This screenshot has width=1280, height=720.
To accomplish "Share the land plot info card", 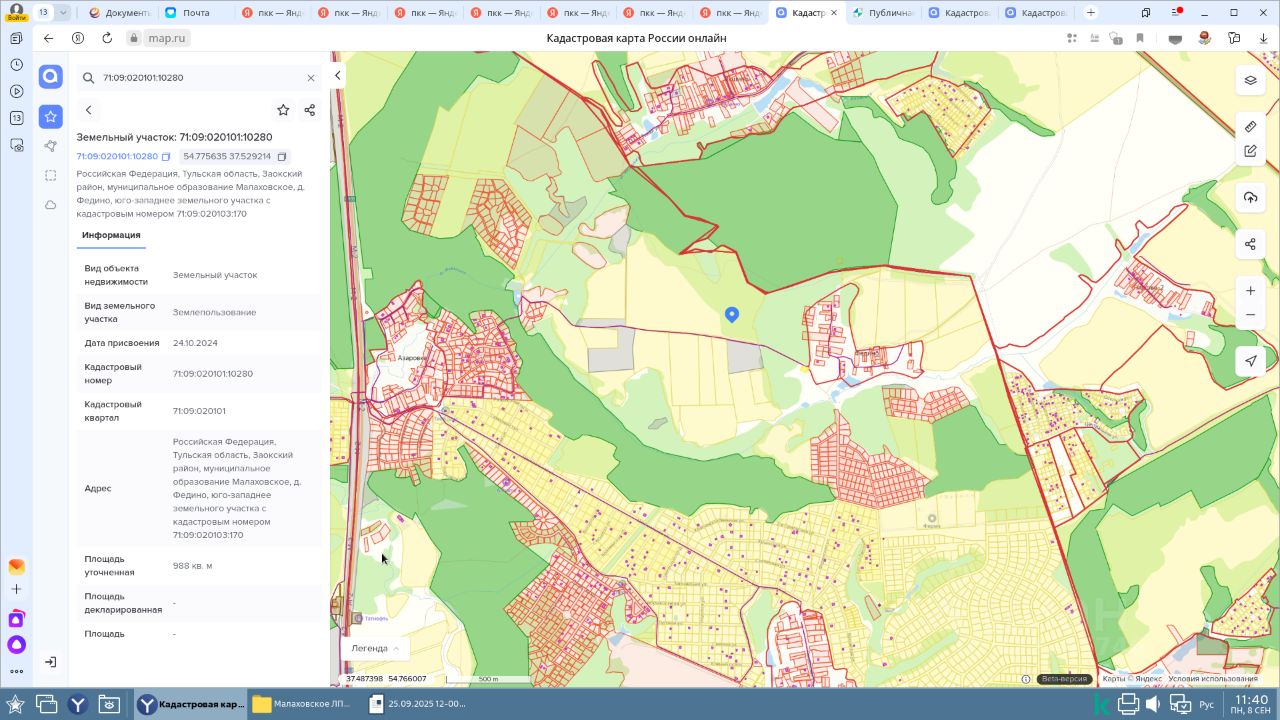I will pos(310,110).
